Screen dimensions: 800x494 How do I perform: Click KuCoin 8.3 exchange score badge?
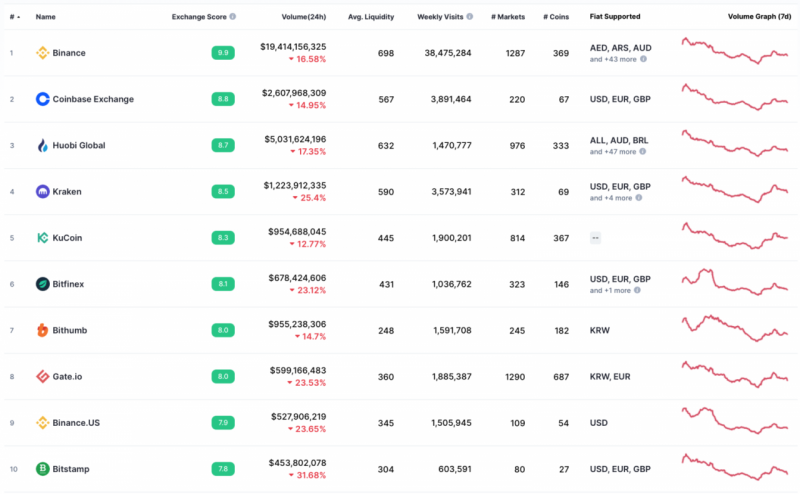coord(223,238)
